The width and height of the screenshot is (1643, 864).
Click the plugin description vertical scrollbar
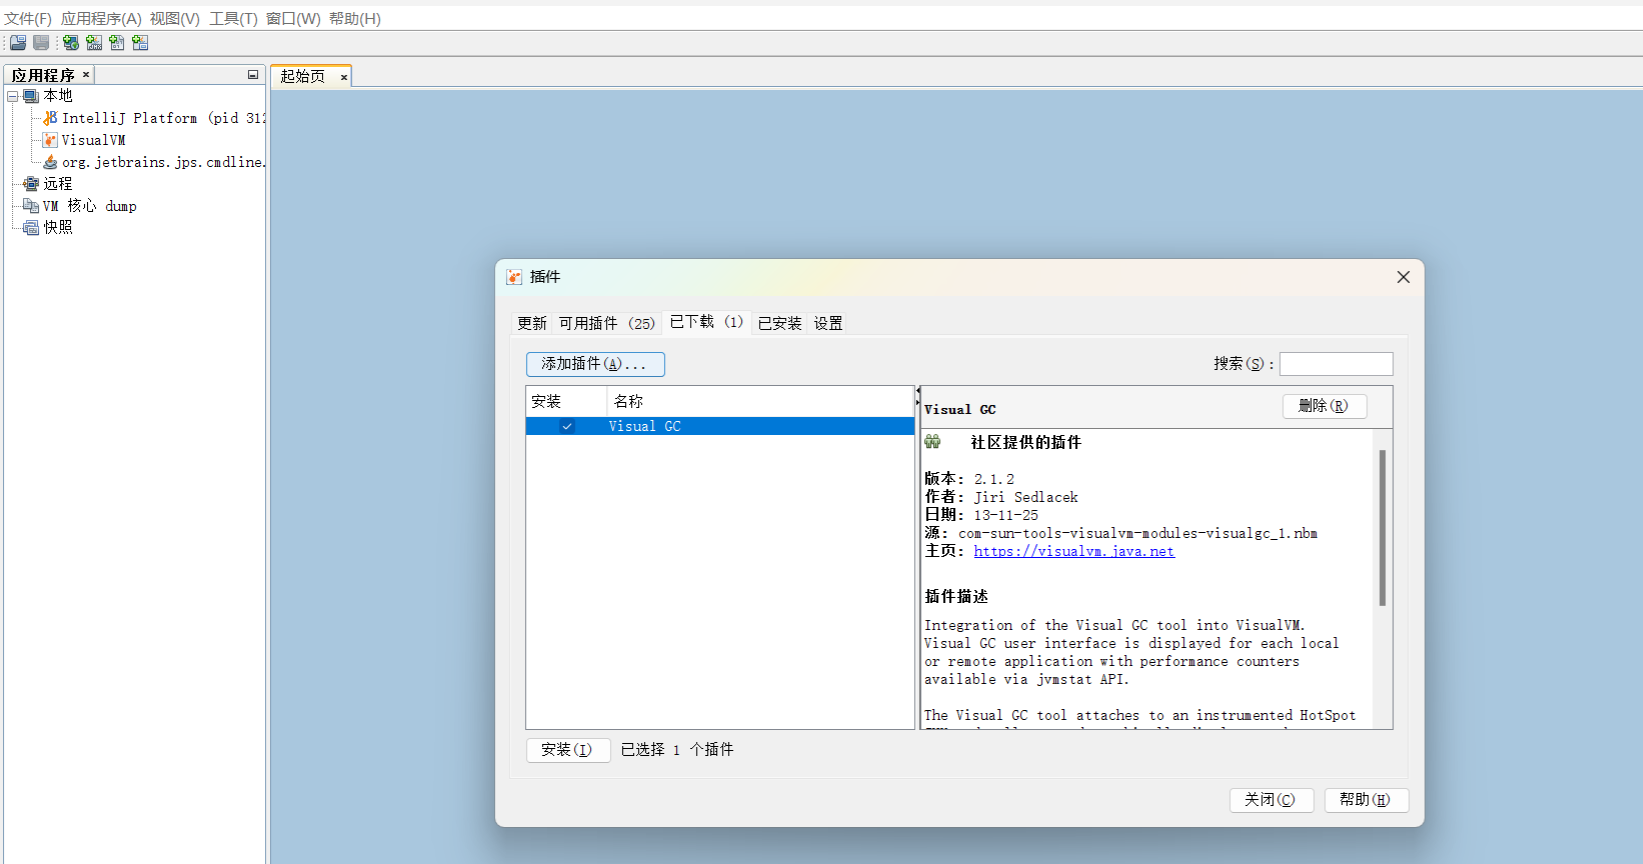coord(1382,528)
